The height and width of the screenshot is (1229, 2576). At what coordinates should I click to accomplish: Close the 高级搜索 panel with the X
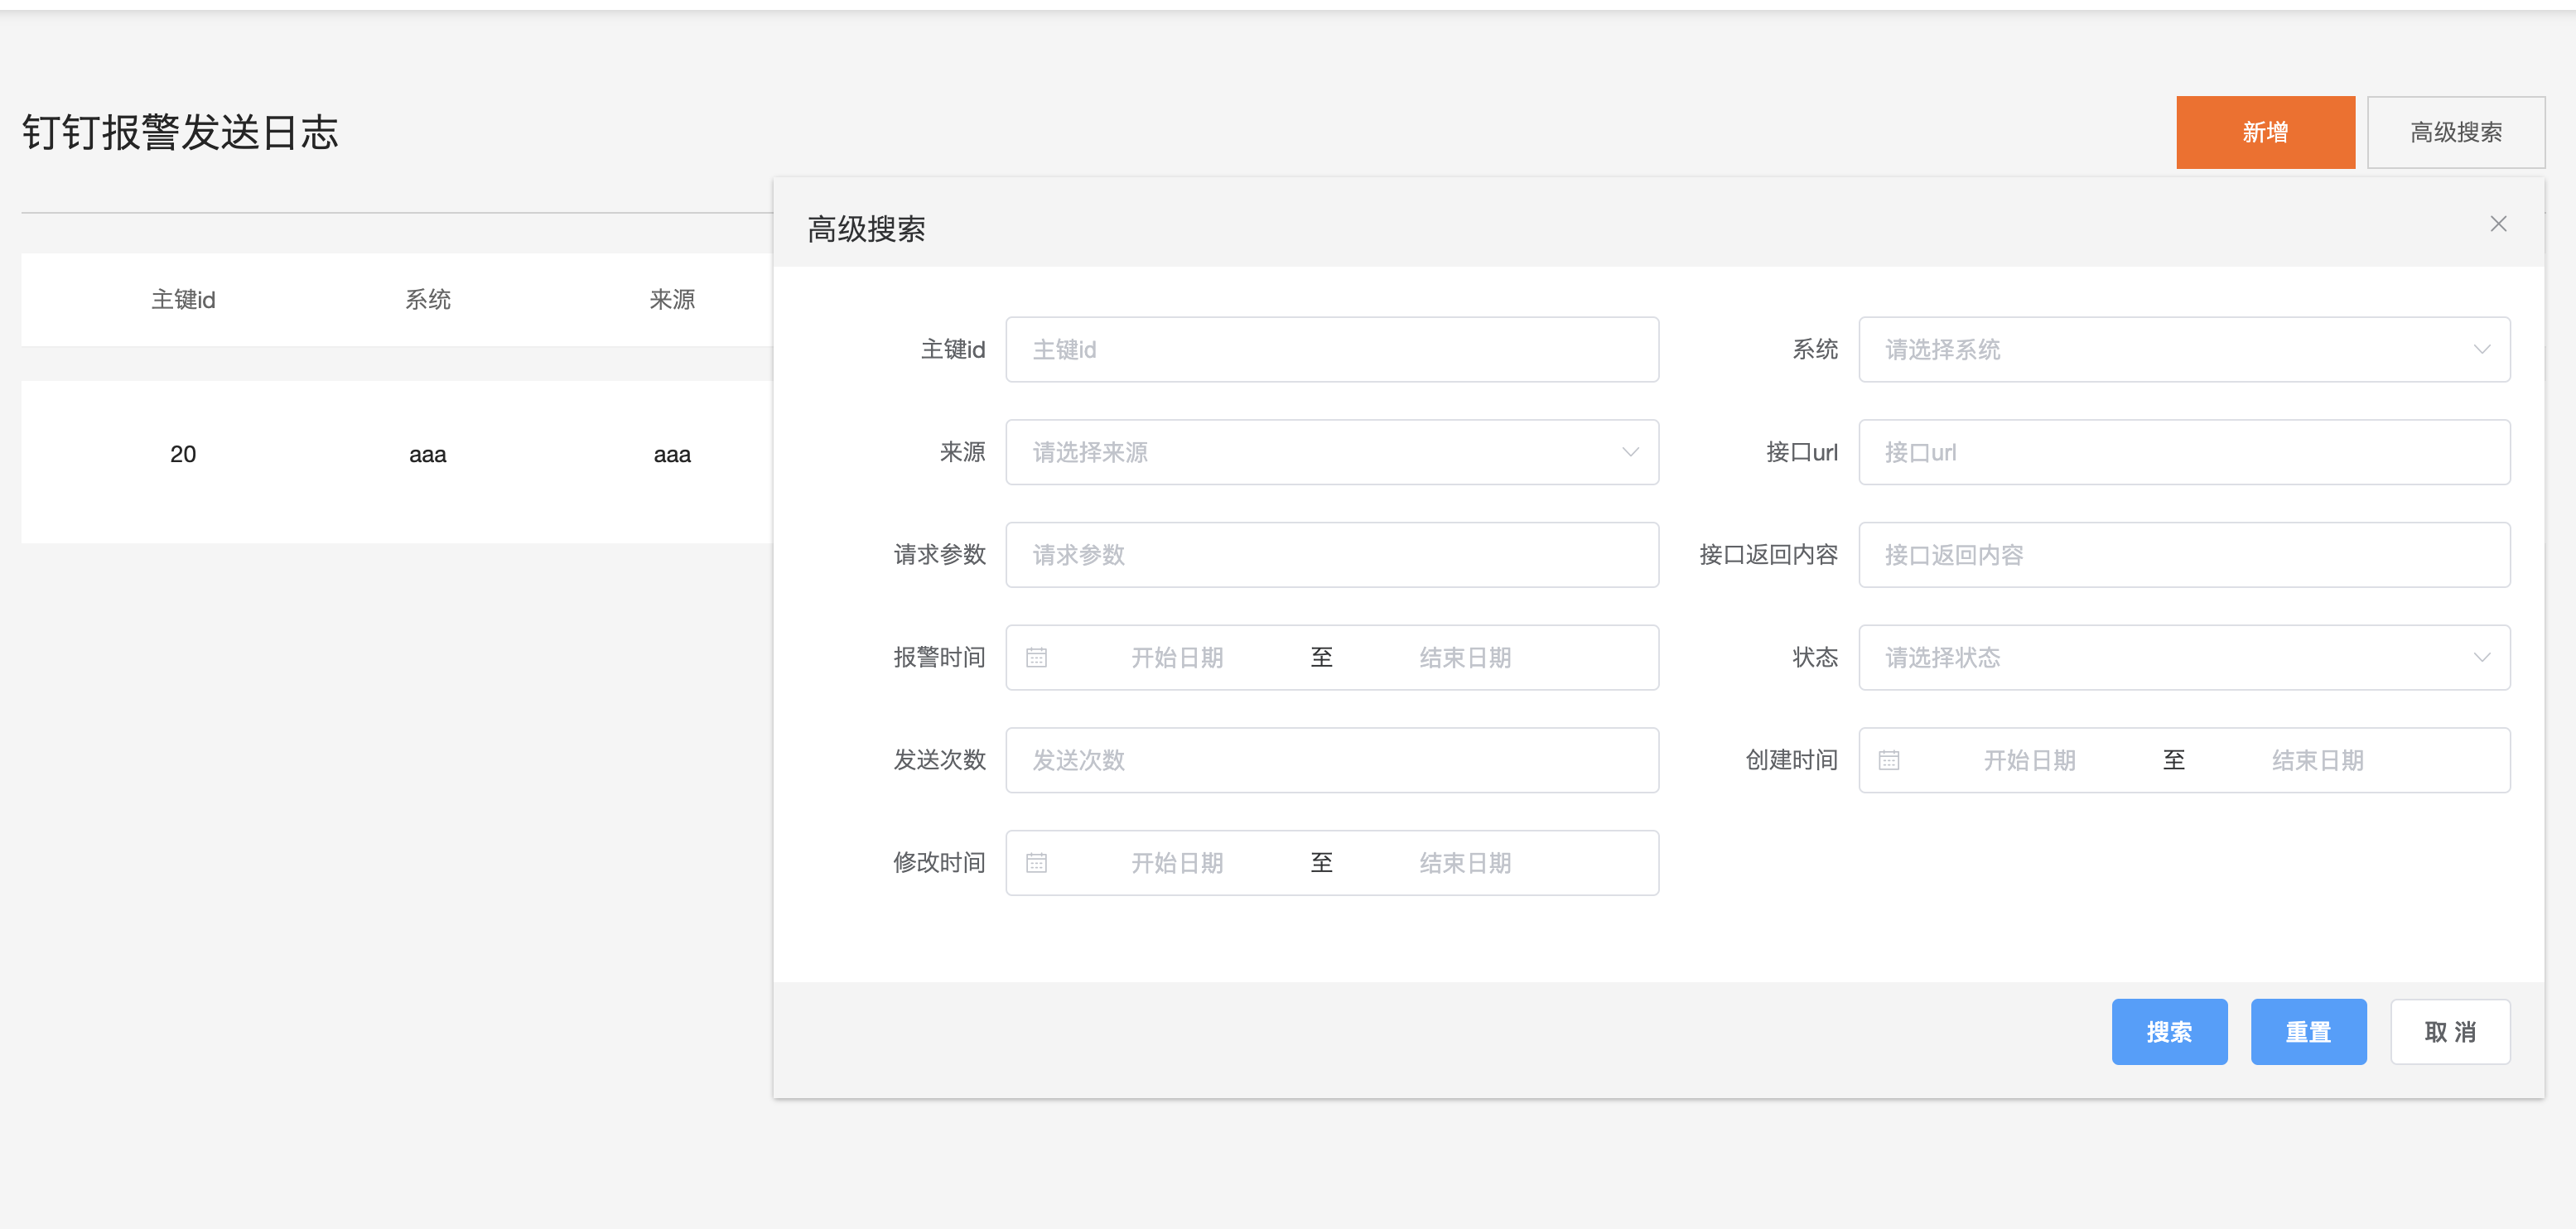2497,224
